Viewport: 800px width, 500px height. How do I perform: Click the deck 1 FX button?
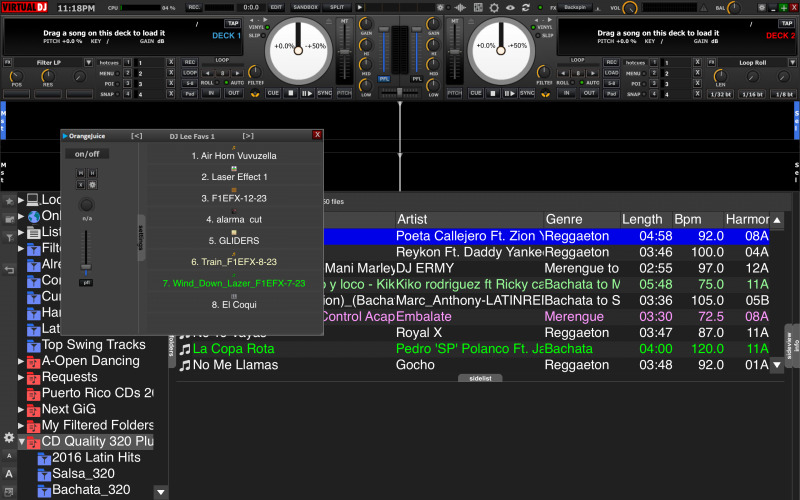coord(8,62)
